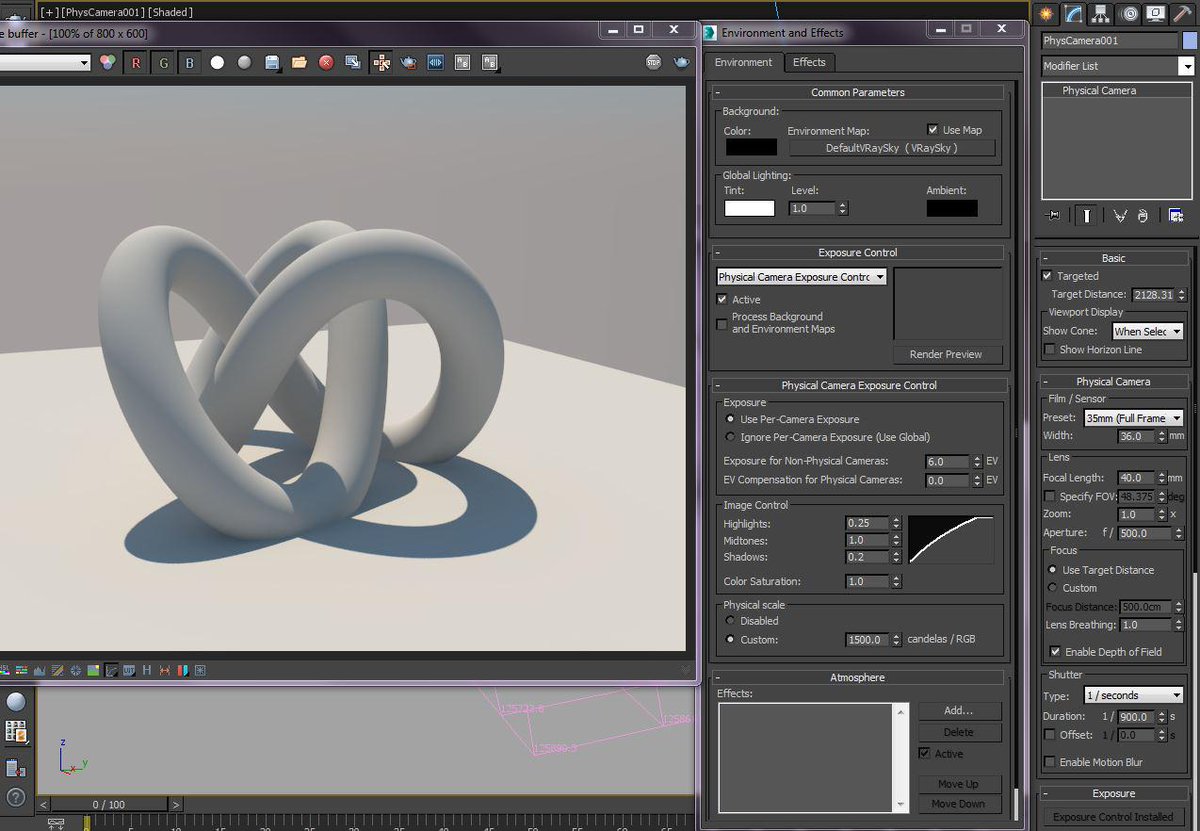The width and height of the screenshot is (1200, 831).
Task: Uncheck the Targeted camera checkbox
Action: [x=1047, y=275]
